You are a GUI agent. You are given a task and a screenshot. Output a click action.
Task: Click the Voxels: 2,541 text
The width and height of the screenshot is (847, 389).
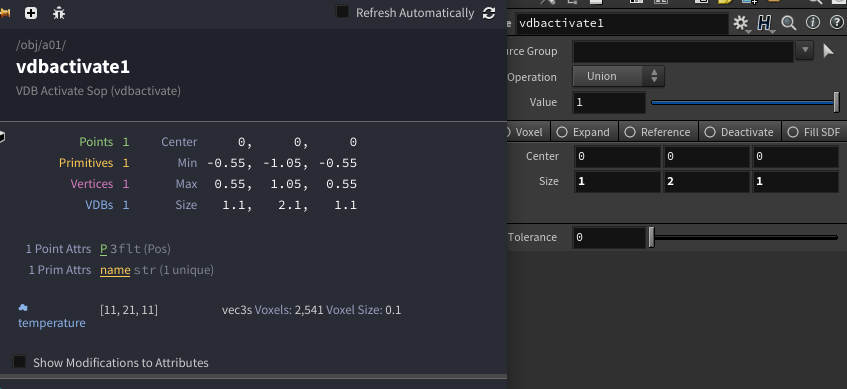pyautogui.click(x=289, y=310)
